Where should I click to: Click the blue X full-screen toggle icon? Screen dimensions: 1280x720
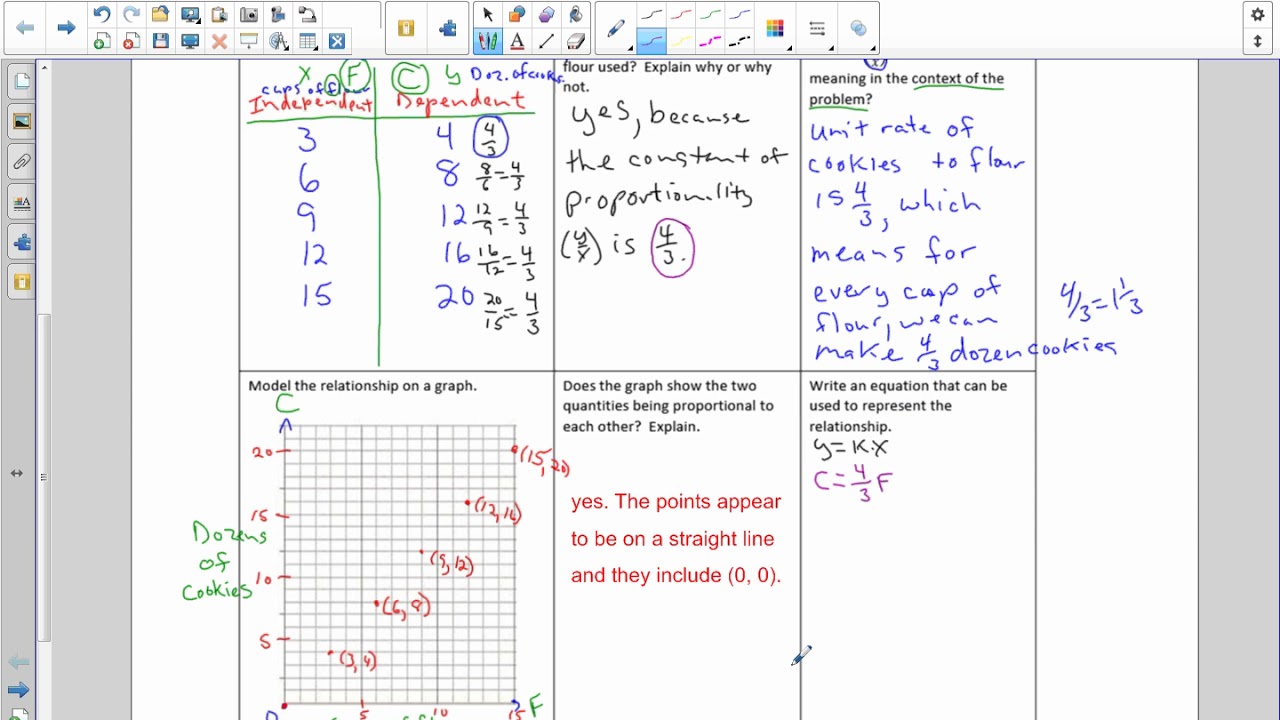point(337,41)
